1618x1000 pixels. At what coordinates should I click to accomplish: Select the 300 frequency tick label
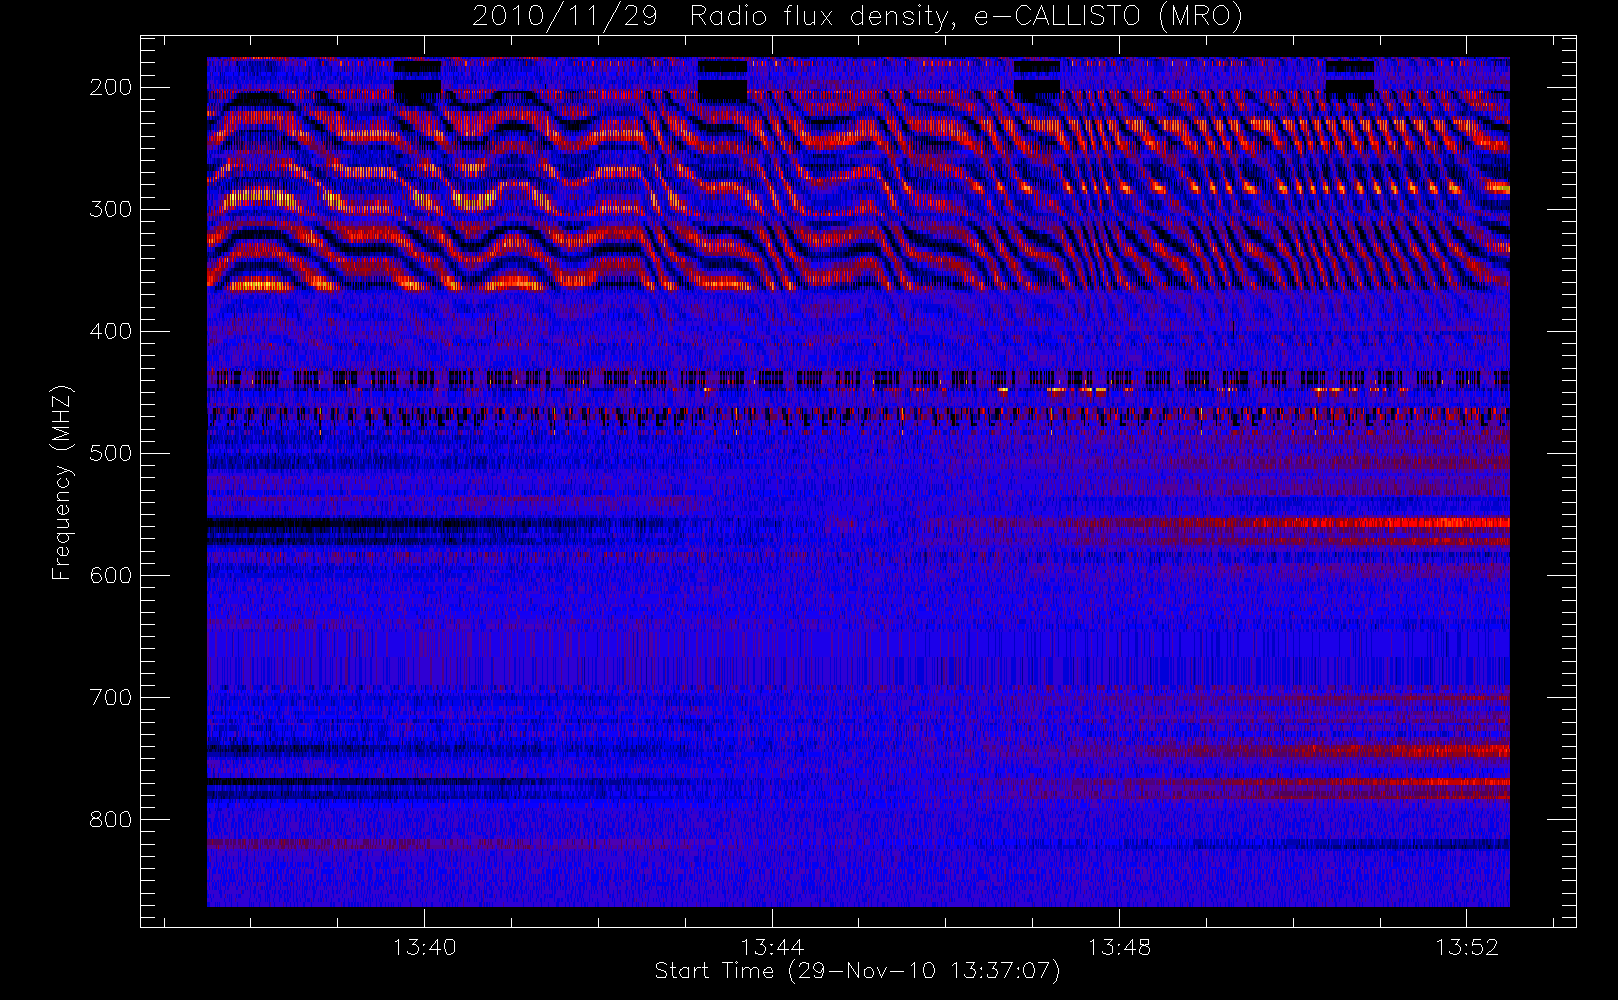111,209
